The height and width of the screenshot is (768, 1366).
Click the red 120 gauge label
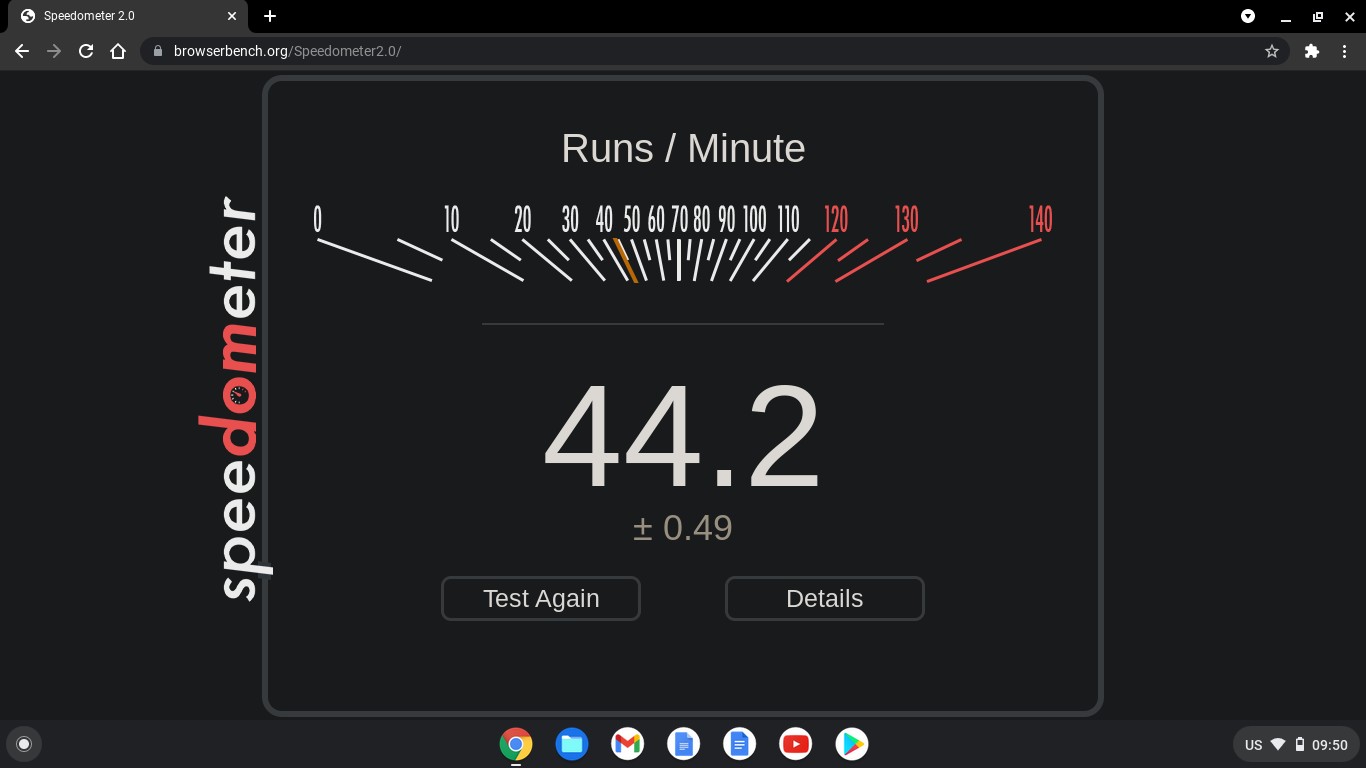836,219
